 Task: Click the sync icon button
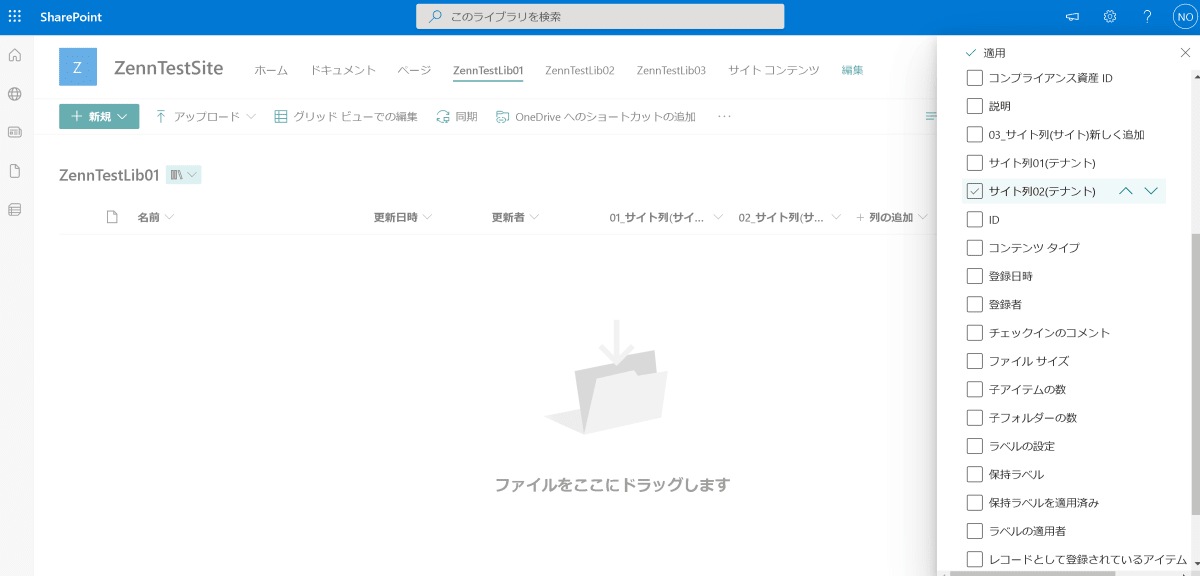(x=457, y=117)
